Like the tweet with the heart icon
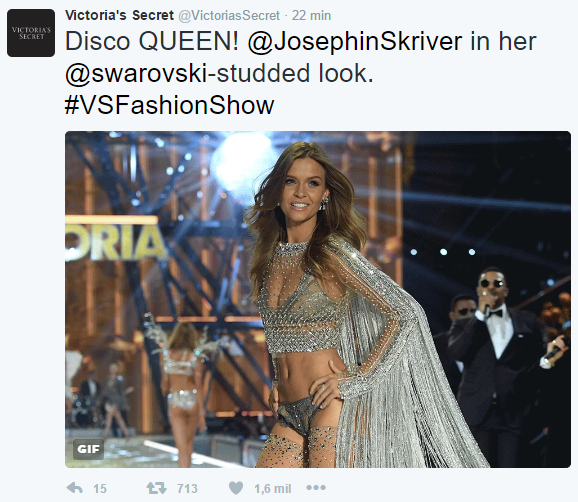Viewport: 578px width, 502px height. coord(236,488)
